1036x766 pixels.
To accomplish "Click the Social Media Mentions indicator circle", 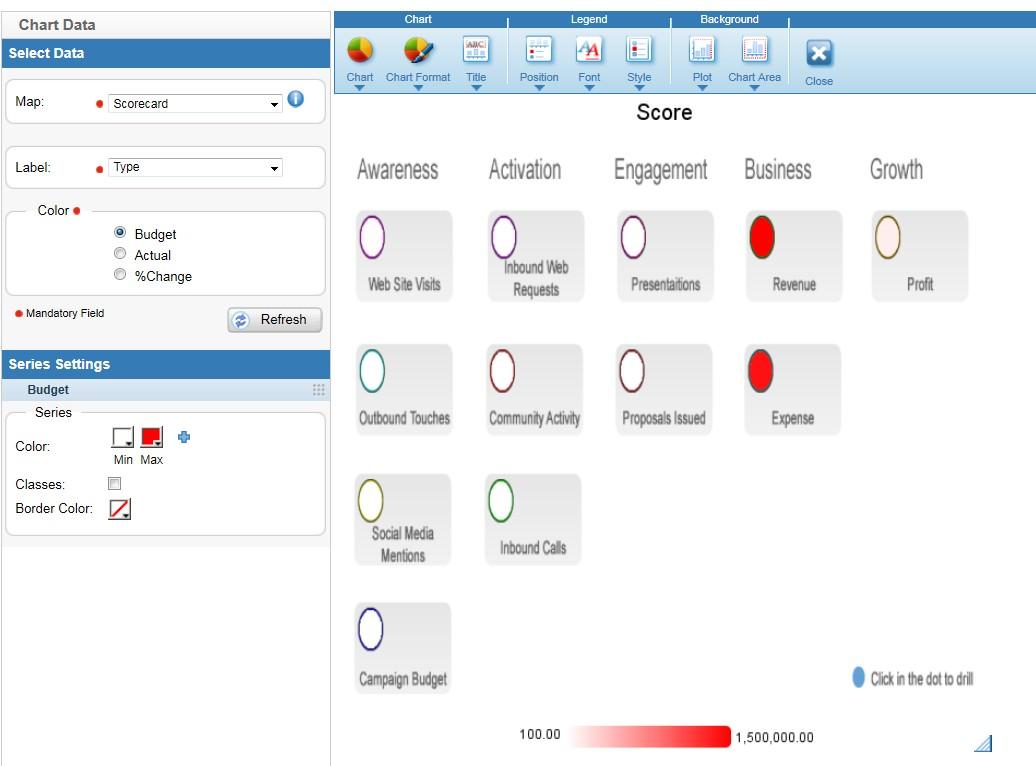I will pos(371,500).
